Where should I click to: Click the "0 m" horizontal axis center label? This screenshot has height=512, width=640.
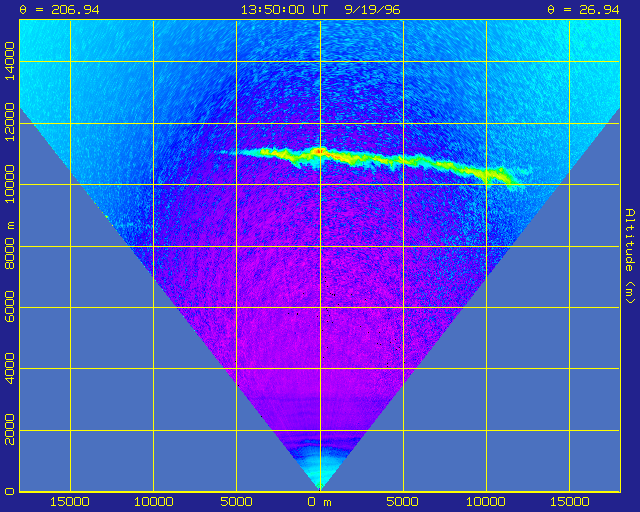[320, 502]
